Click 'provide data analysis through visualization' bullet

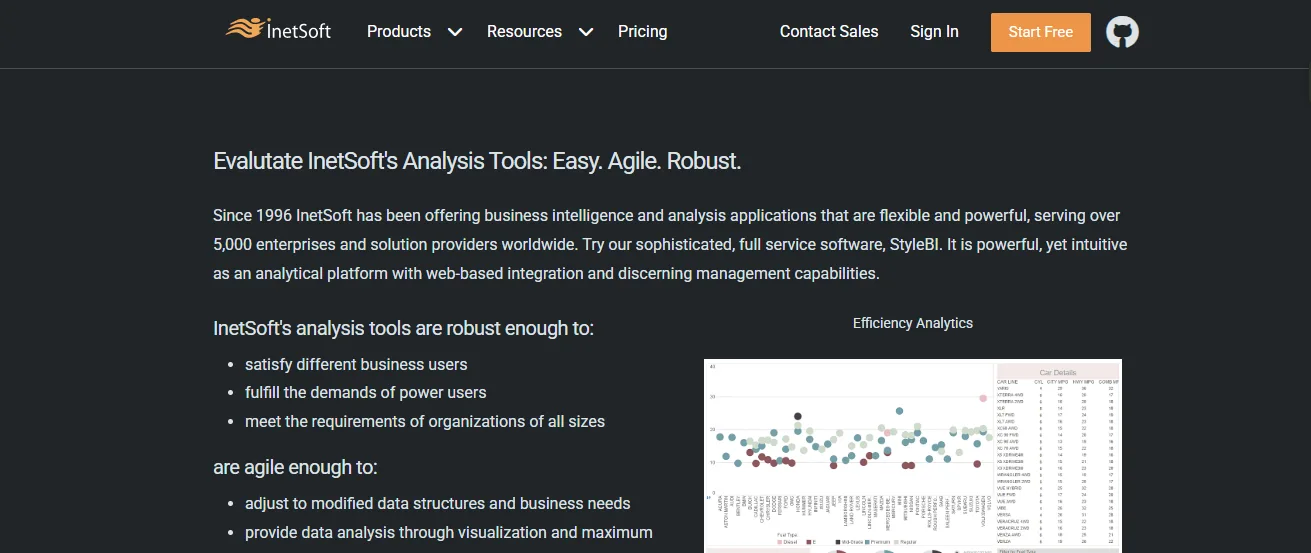[x=449, y=533]
